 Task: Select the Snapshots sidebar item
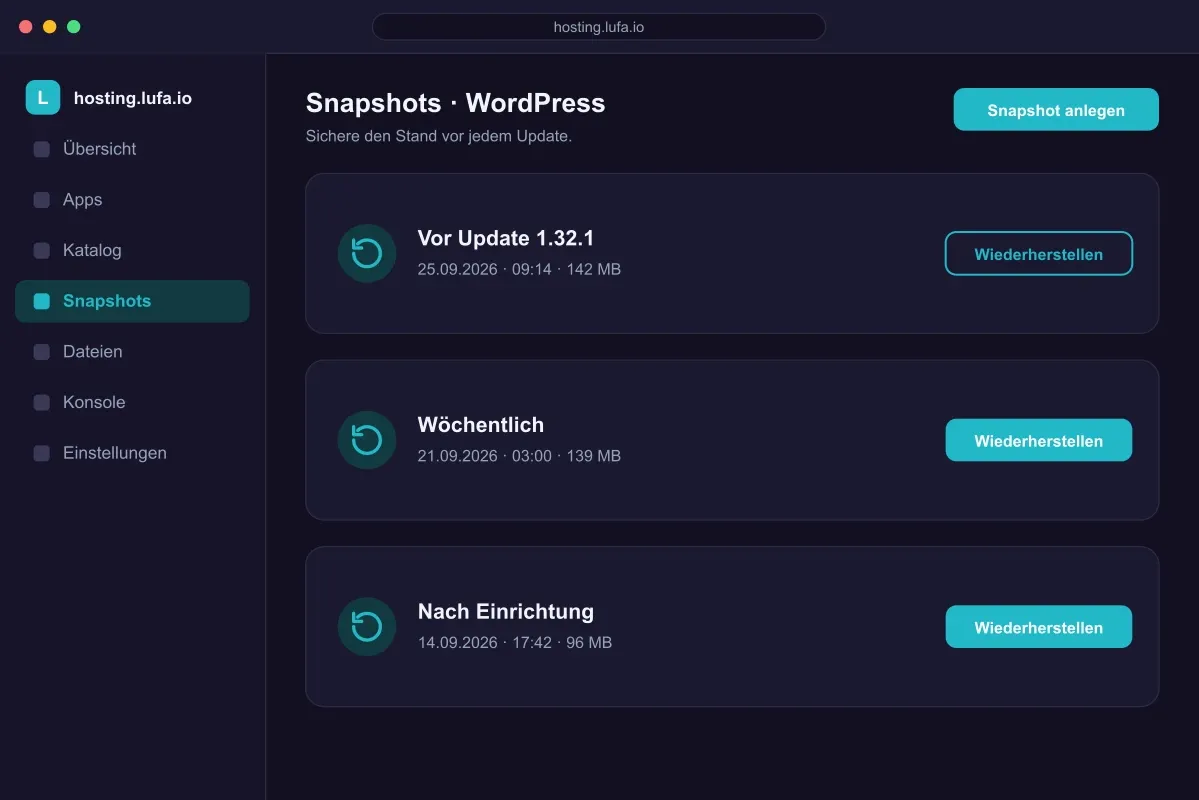coord(132,301)
